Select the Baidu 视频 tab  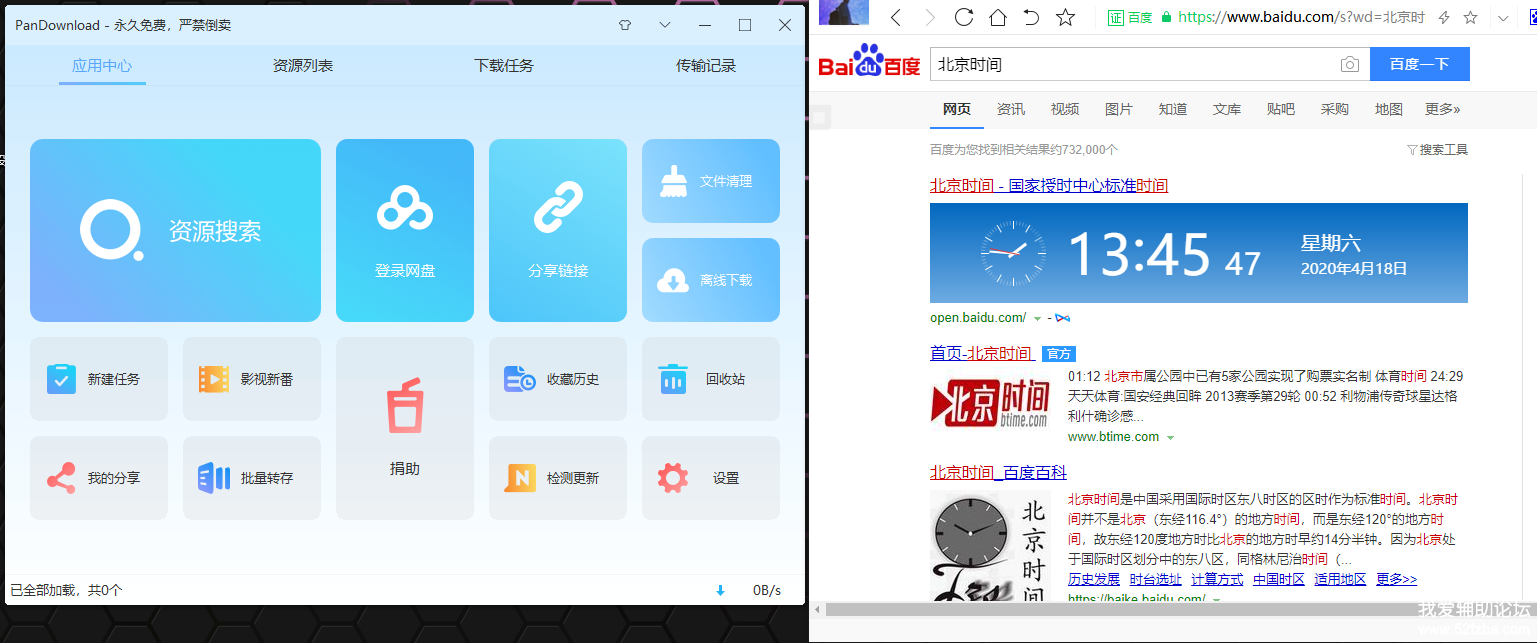(1065, 109)
